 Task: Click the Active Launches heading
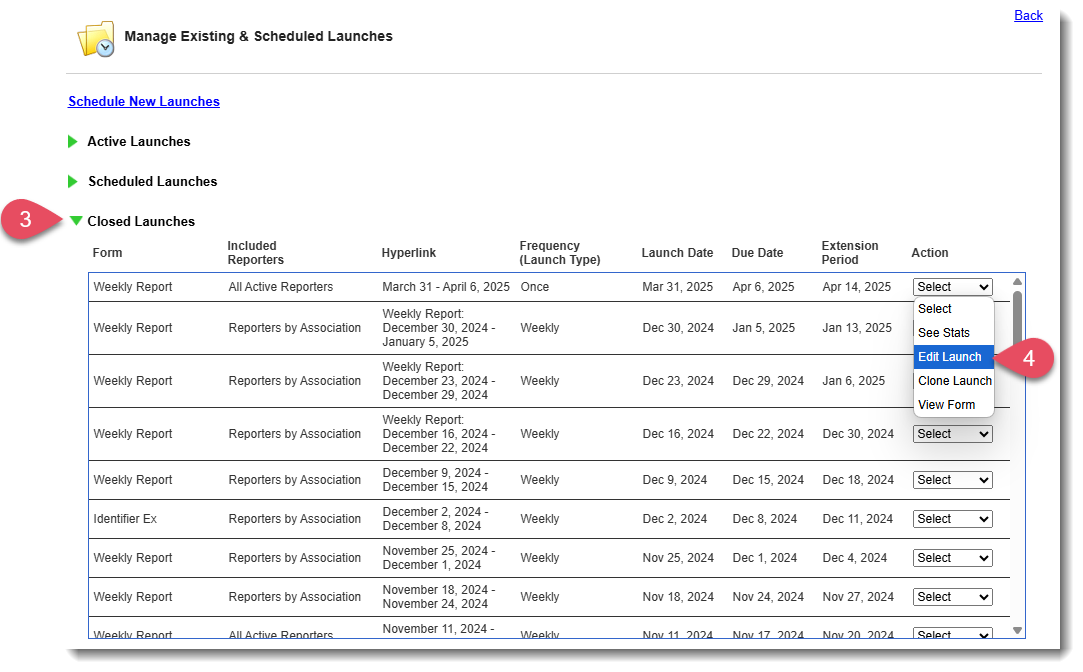(138, 142)
